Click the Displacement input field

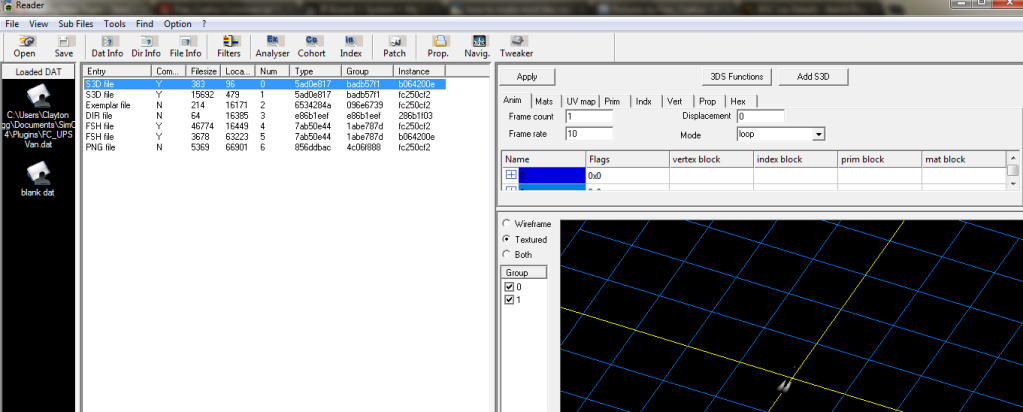click(x=760, y=116)
